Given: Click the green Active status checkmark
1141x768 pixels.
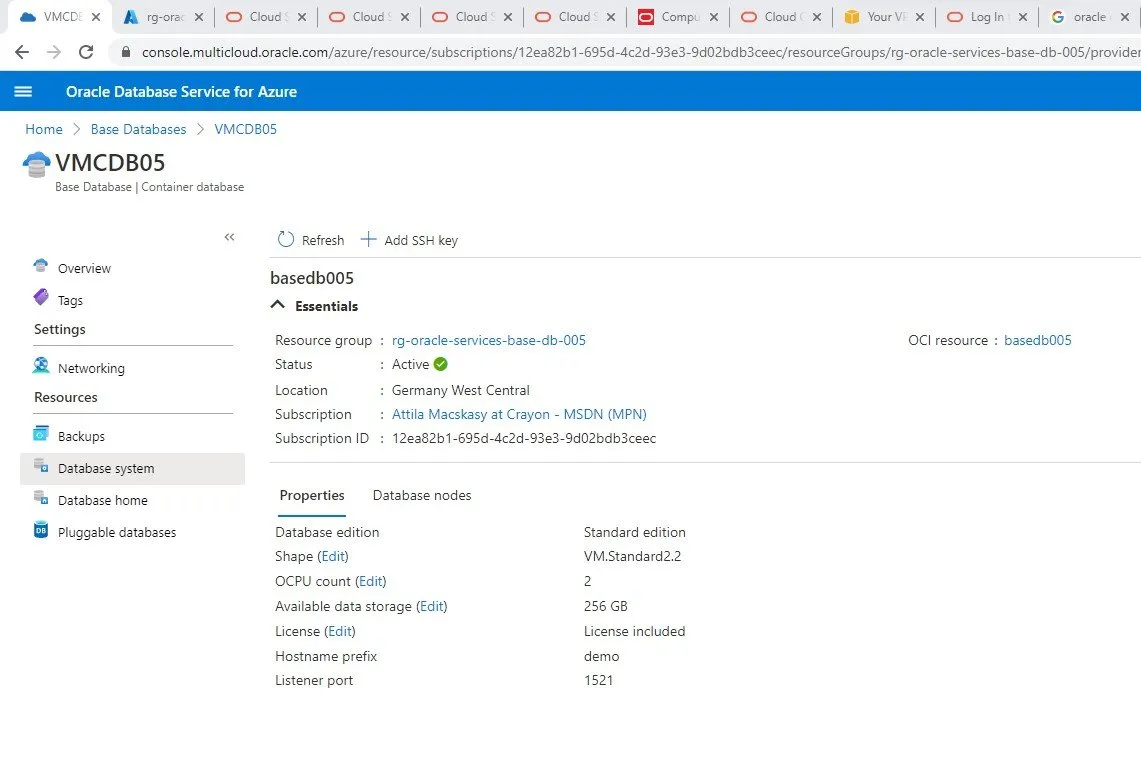Looking at the screenshot, I should (440, 364).
